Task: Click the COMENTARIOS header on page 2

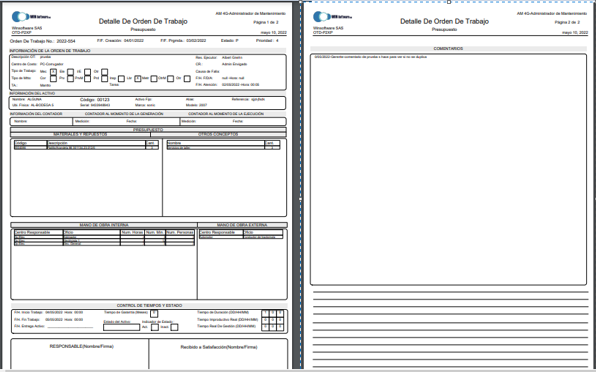Action: (448, 49)
